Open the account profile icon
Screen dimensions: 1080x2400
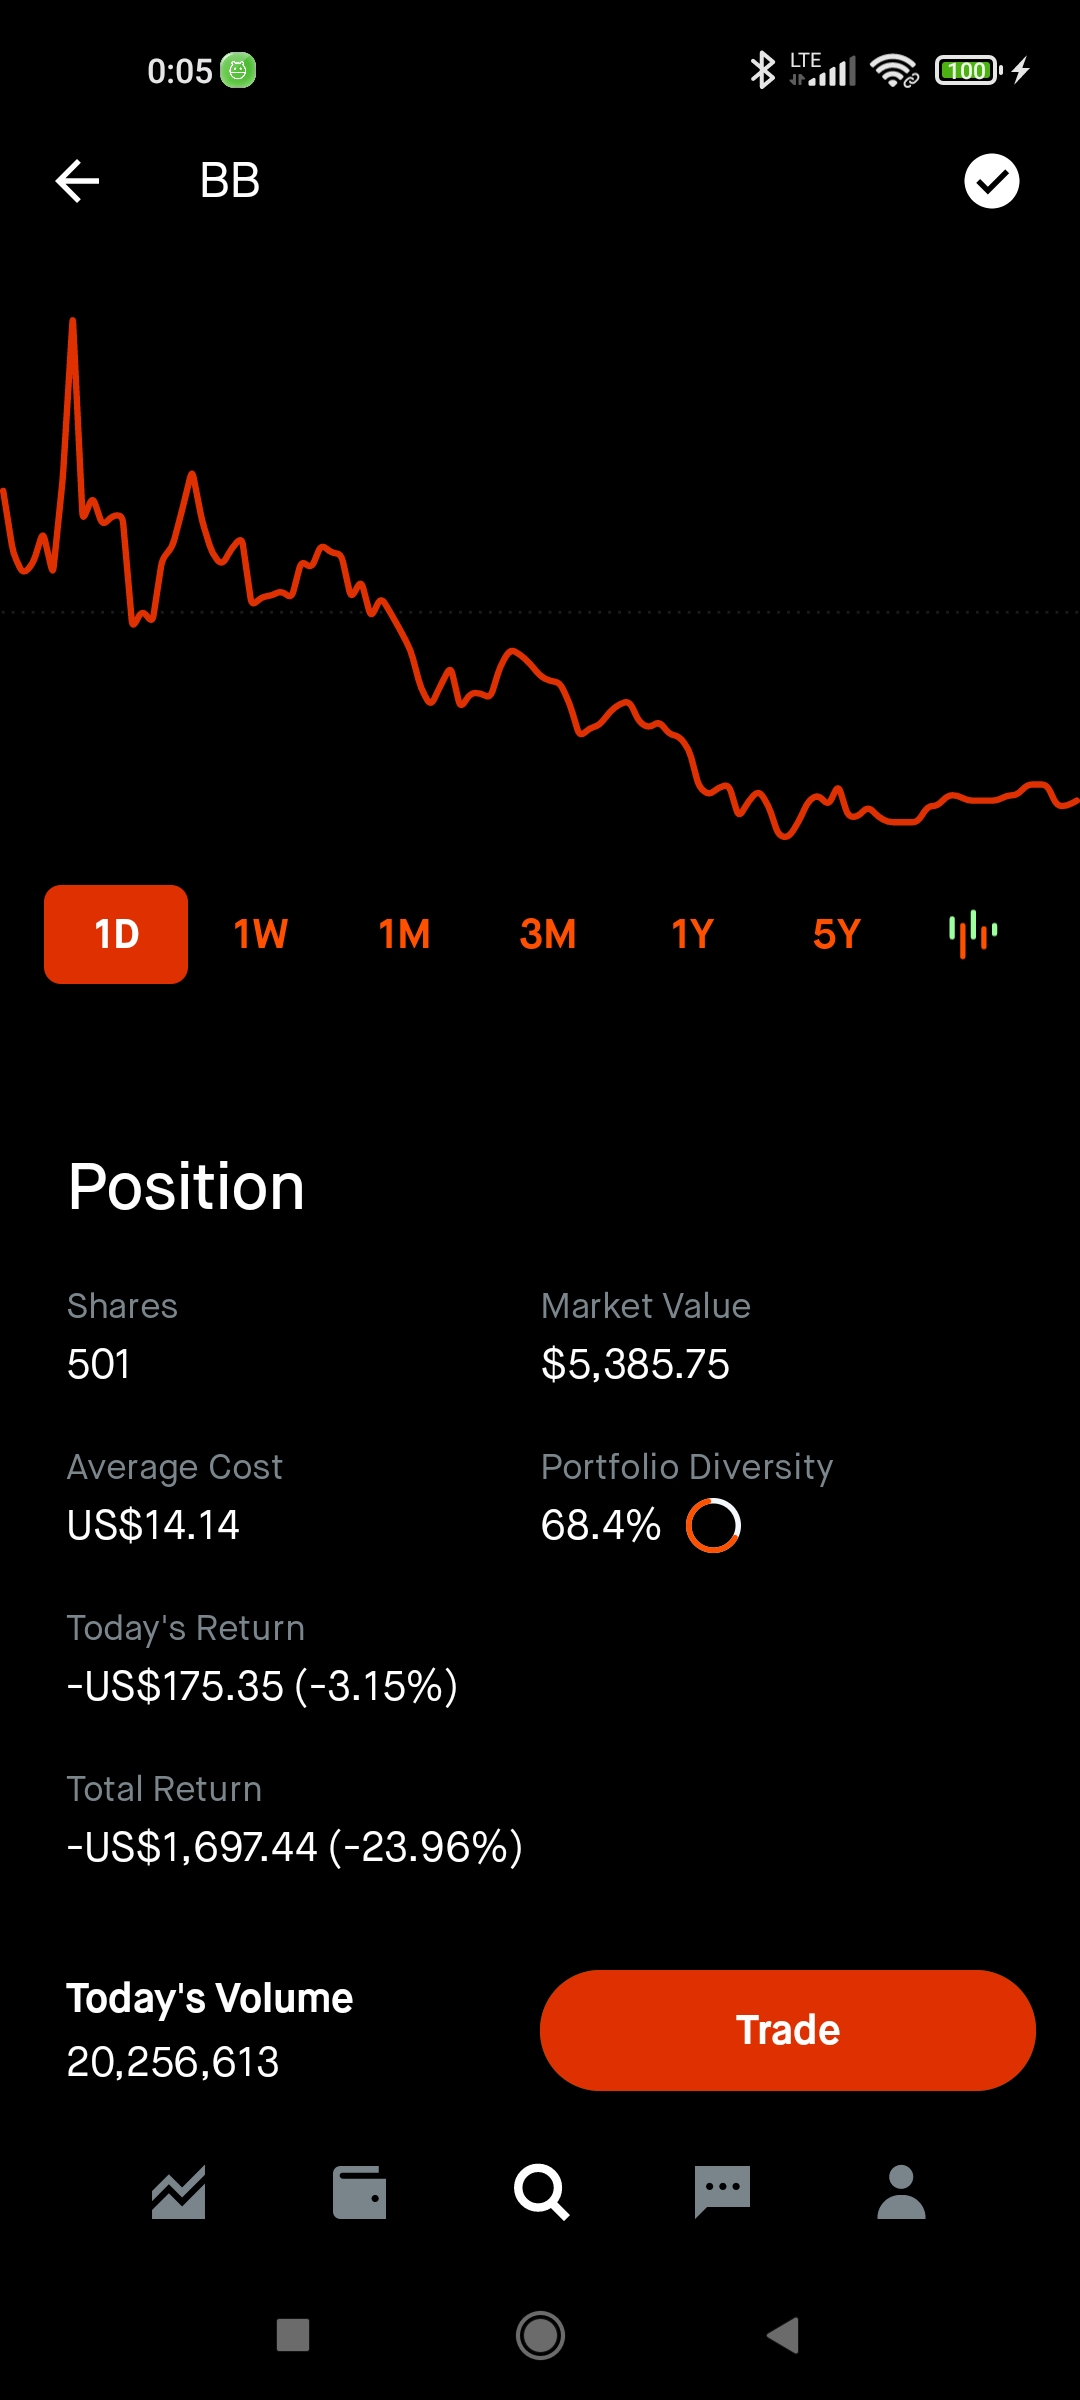(902, 2192)
